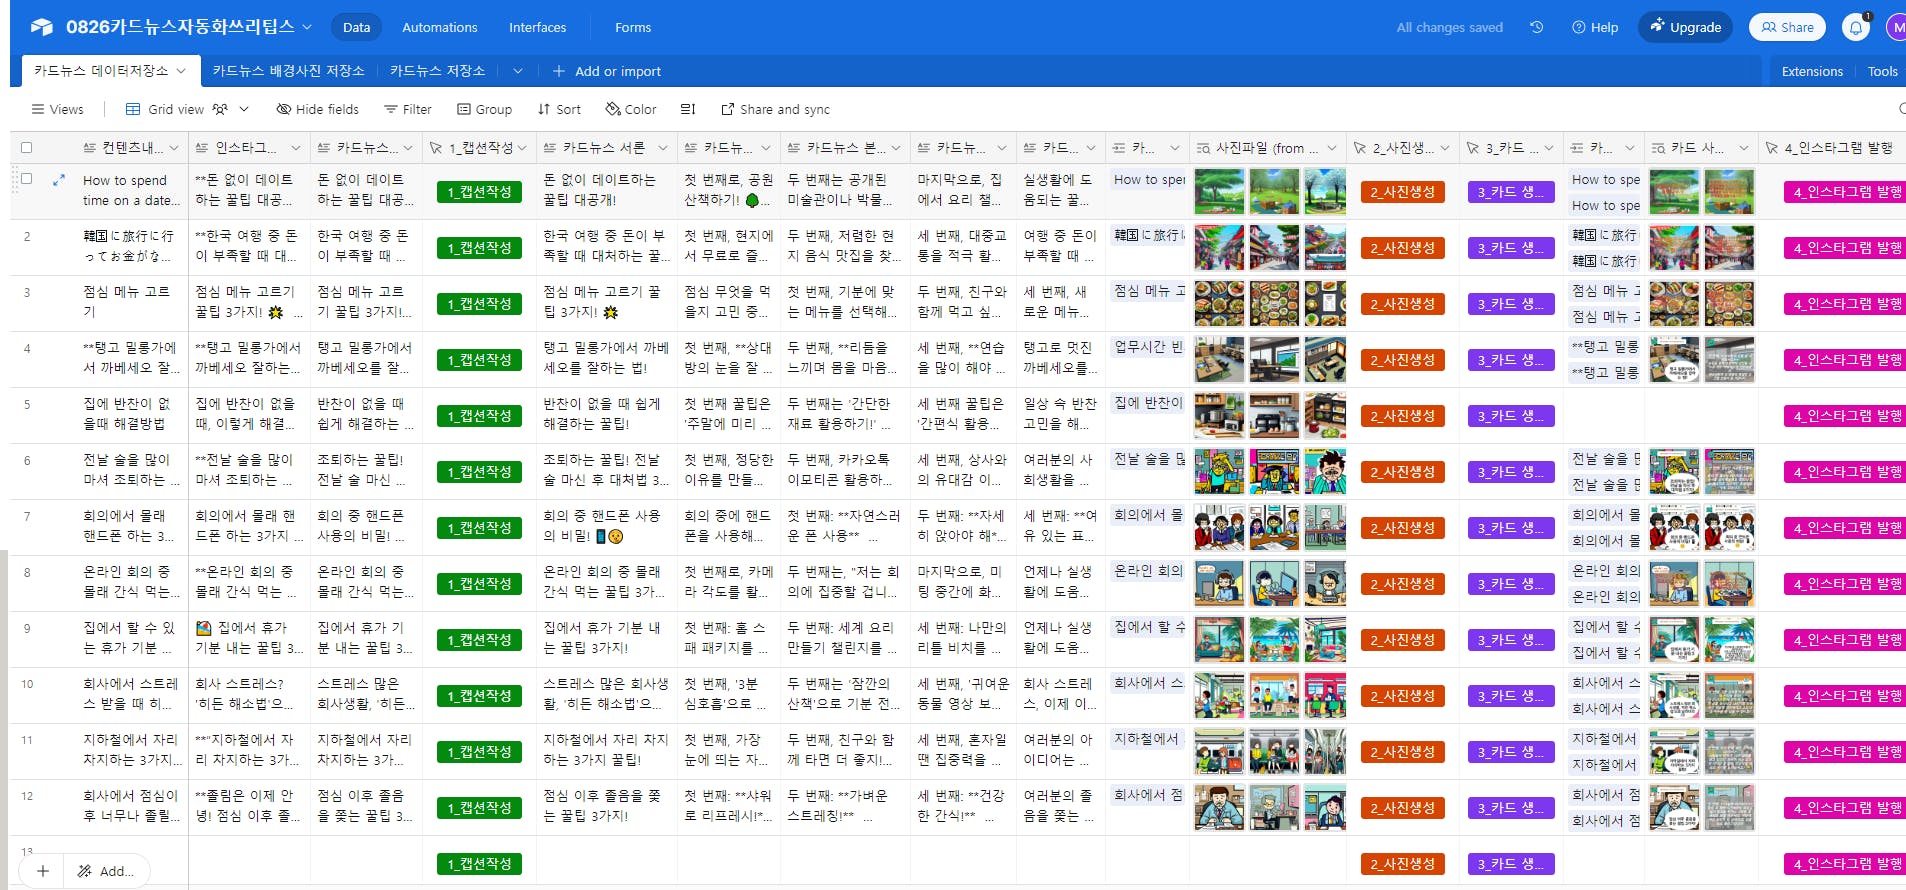Run the 2_사진생성 button in row 7
The height and width of the screenshot is (890, 1906).
tap(1403, 528)
